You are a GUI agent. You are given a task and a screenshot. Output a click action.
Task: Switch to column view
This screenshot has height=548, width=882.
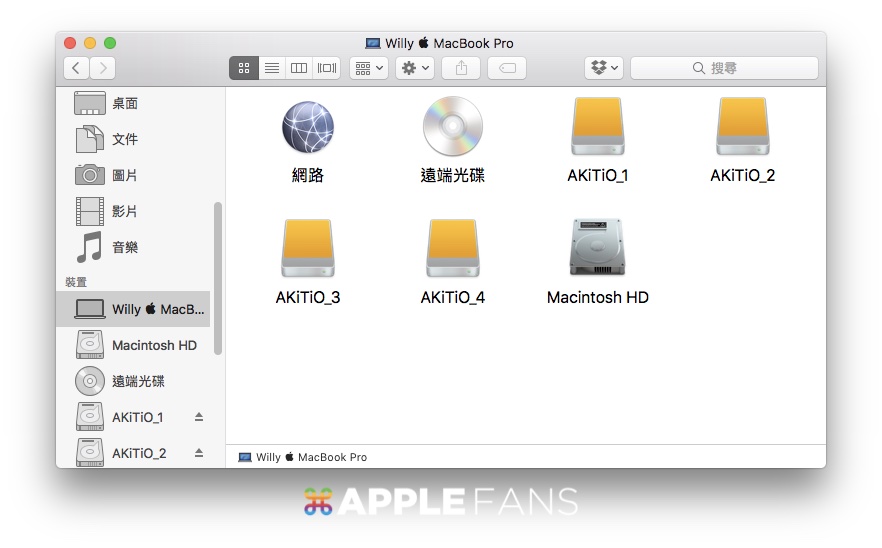[299, 68]
